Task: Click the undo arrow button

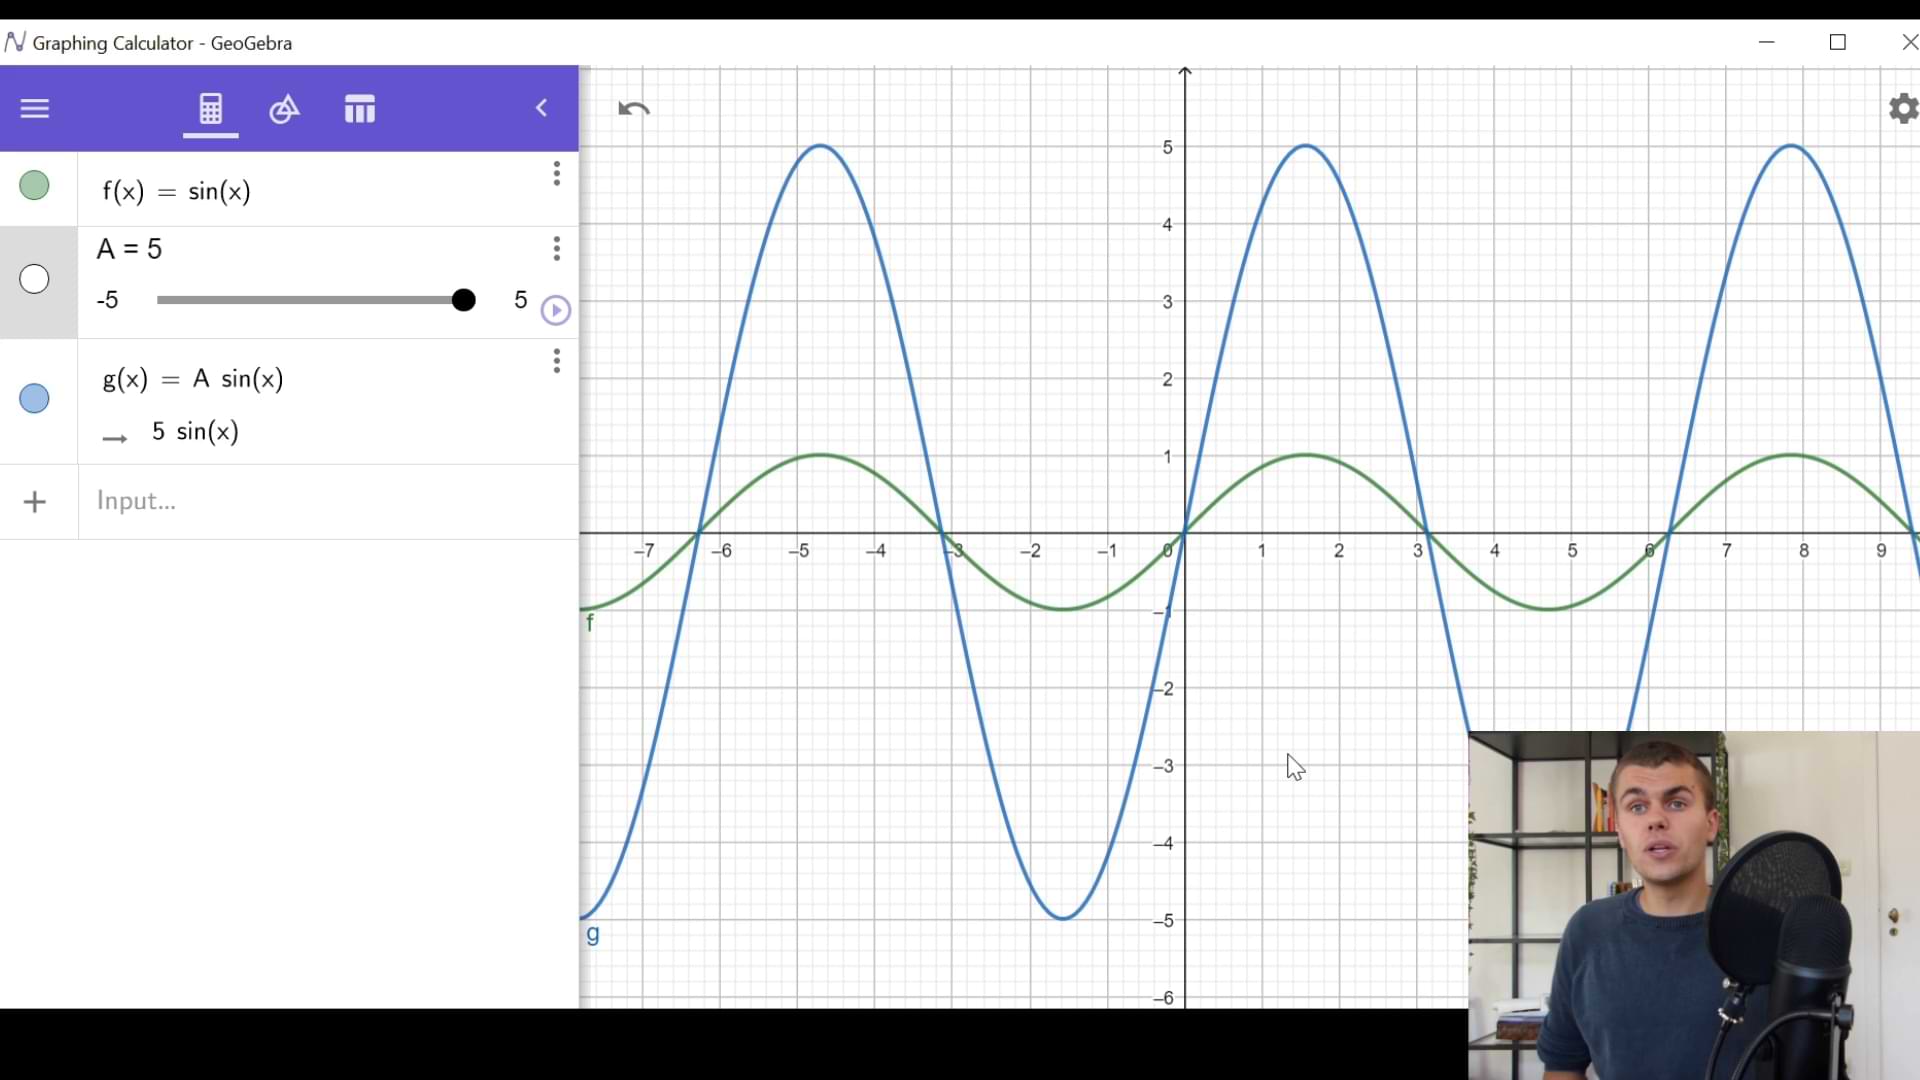Action: pyautogui.click(x=634, y=109)
